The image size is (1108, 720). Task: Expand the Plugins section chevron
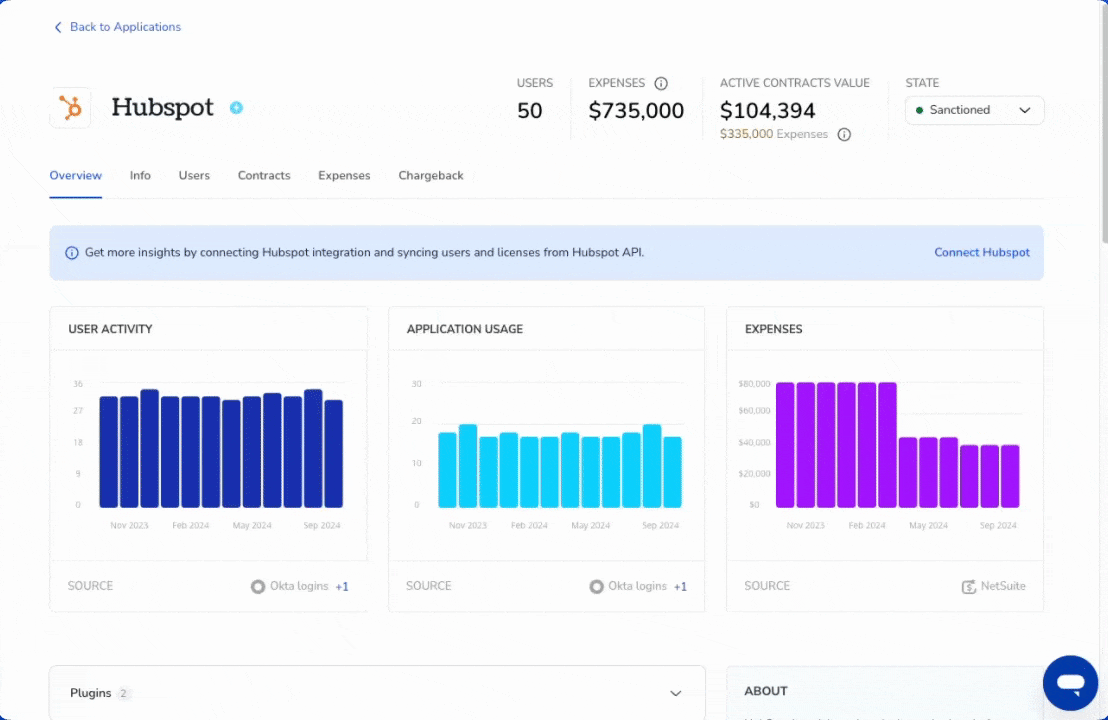(676, 693)
